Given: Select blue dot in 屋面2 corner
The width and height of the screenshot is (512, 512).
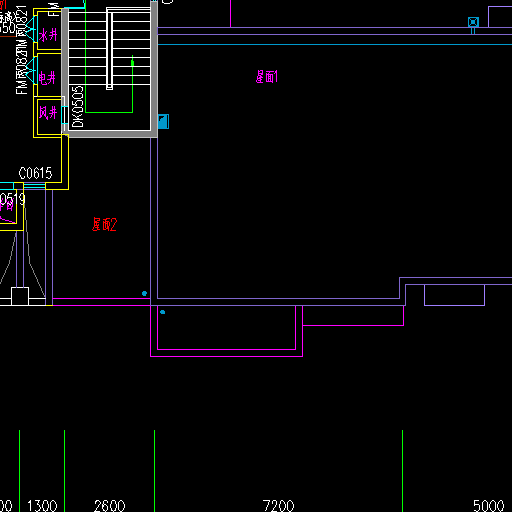Looking at the screenshot, I should click(x=144, y=293).
